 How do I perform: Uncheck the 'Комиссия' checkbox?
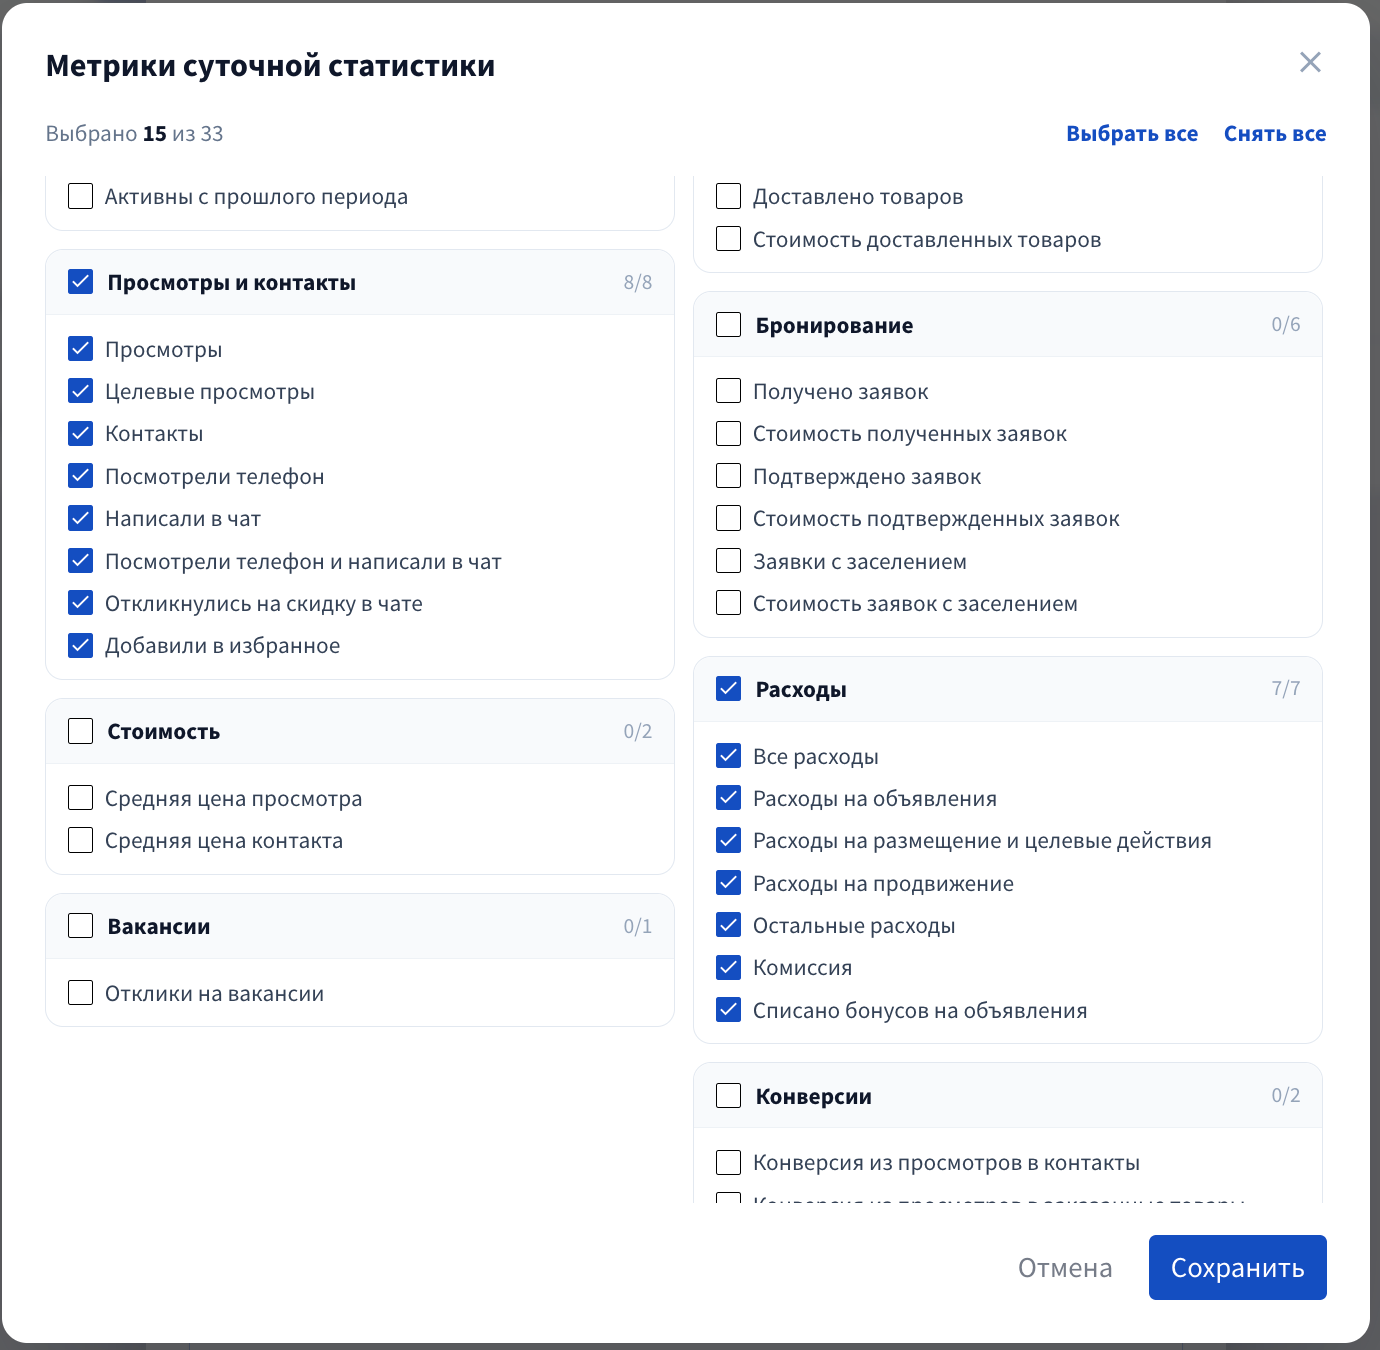[729, 967]
